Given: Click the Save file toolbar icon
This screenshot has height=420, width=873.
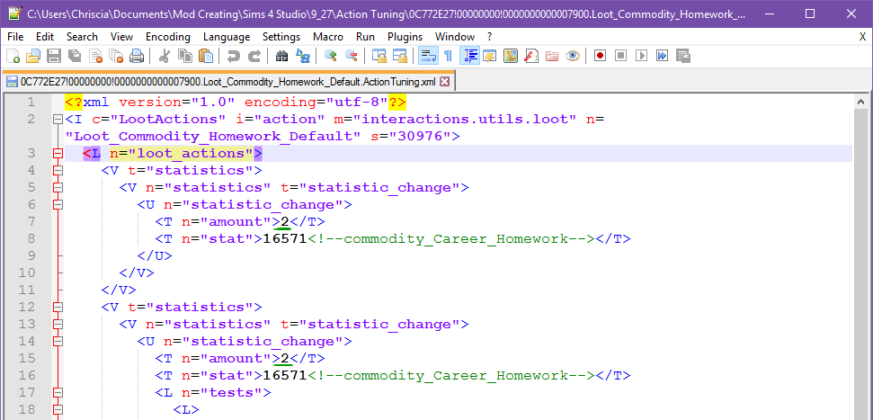Looking at the screenshot, I should (52, 56).
